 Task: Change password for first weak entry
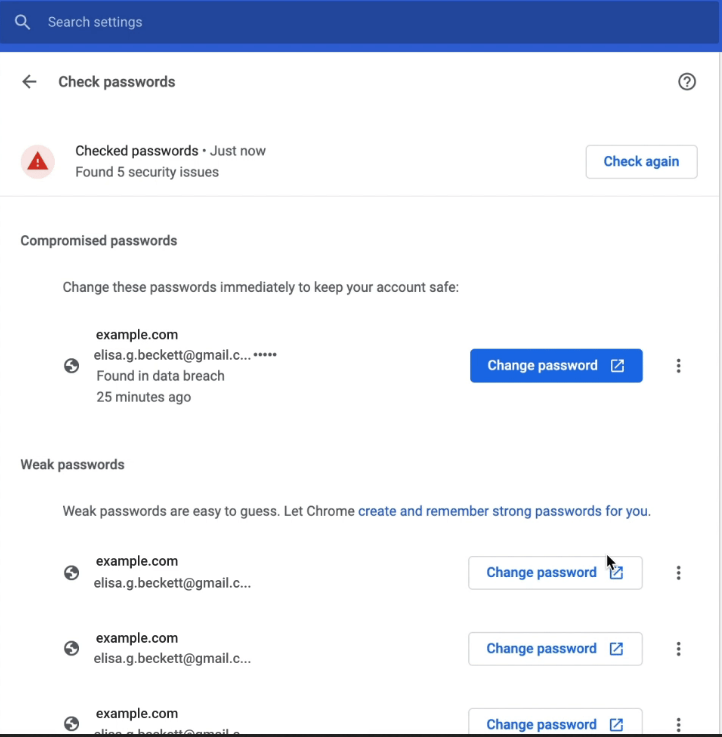(555, 573)
